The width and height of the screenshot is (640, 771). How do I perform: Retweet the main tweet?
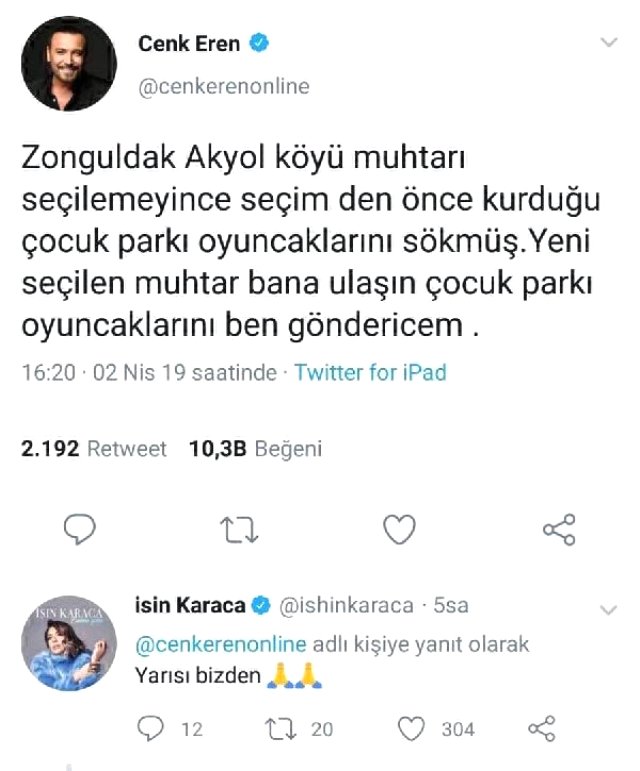coord(239,529)
